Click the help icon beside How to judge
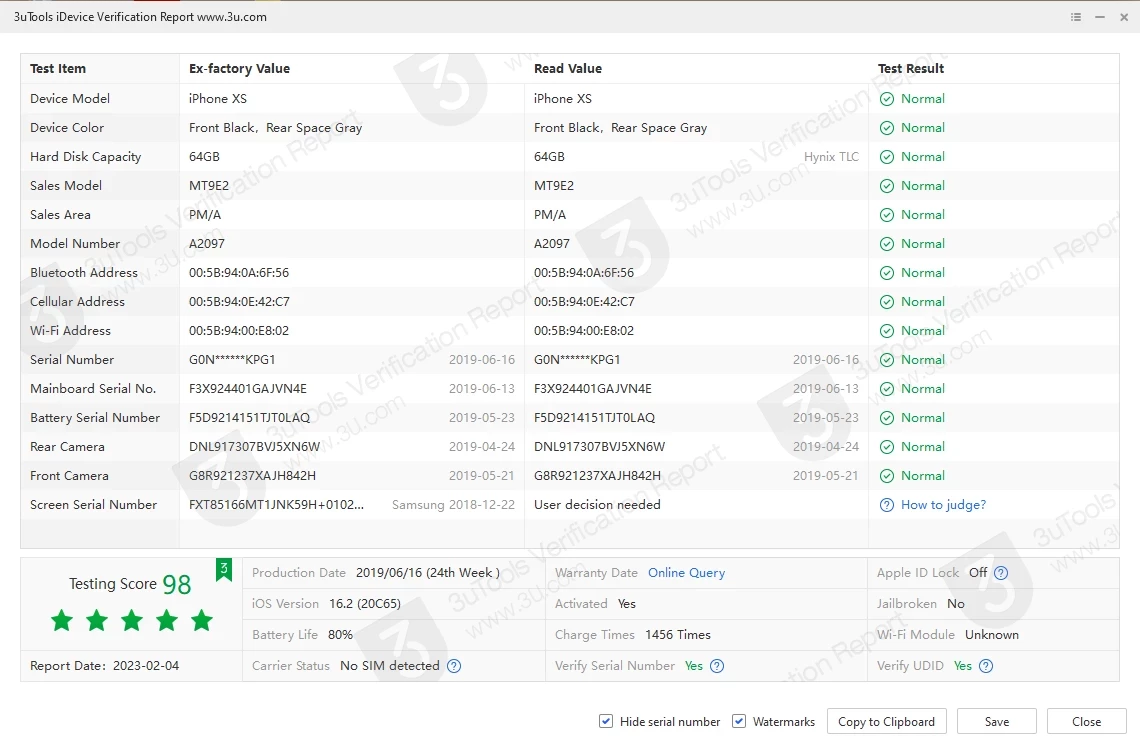Screen dimensions: 1140x750 pos(887,505)
